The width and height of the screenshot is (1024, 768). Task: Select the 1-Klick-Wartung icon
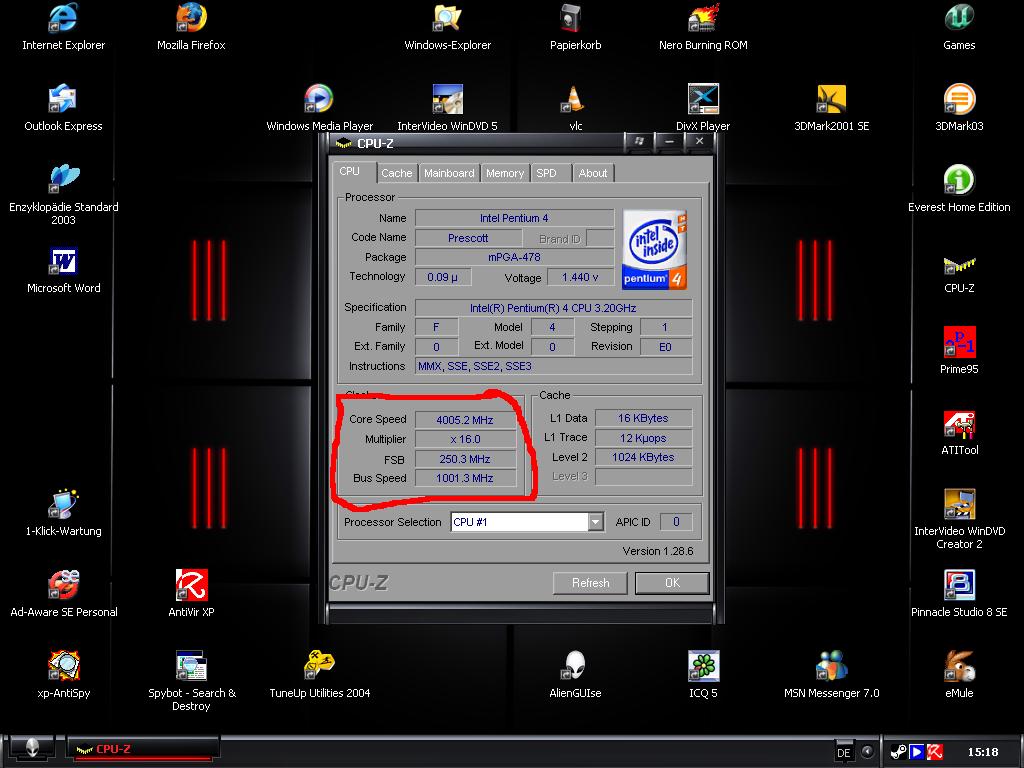(63, 504)
